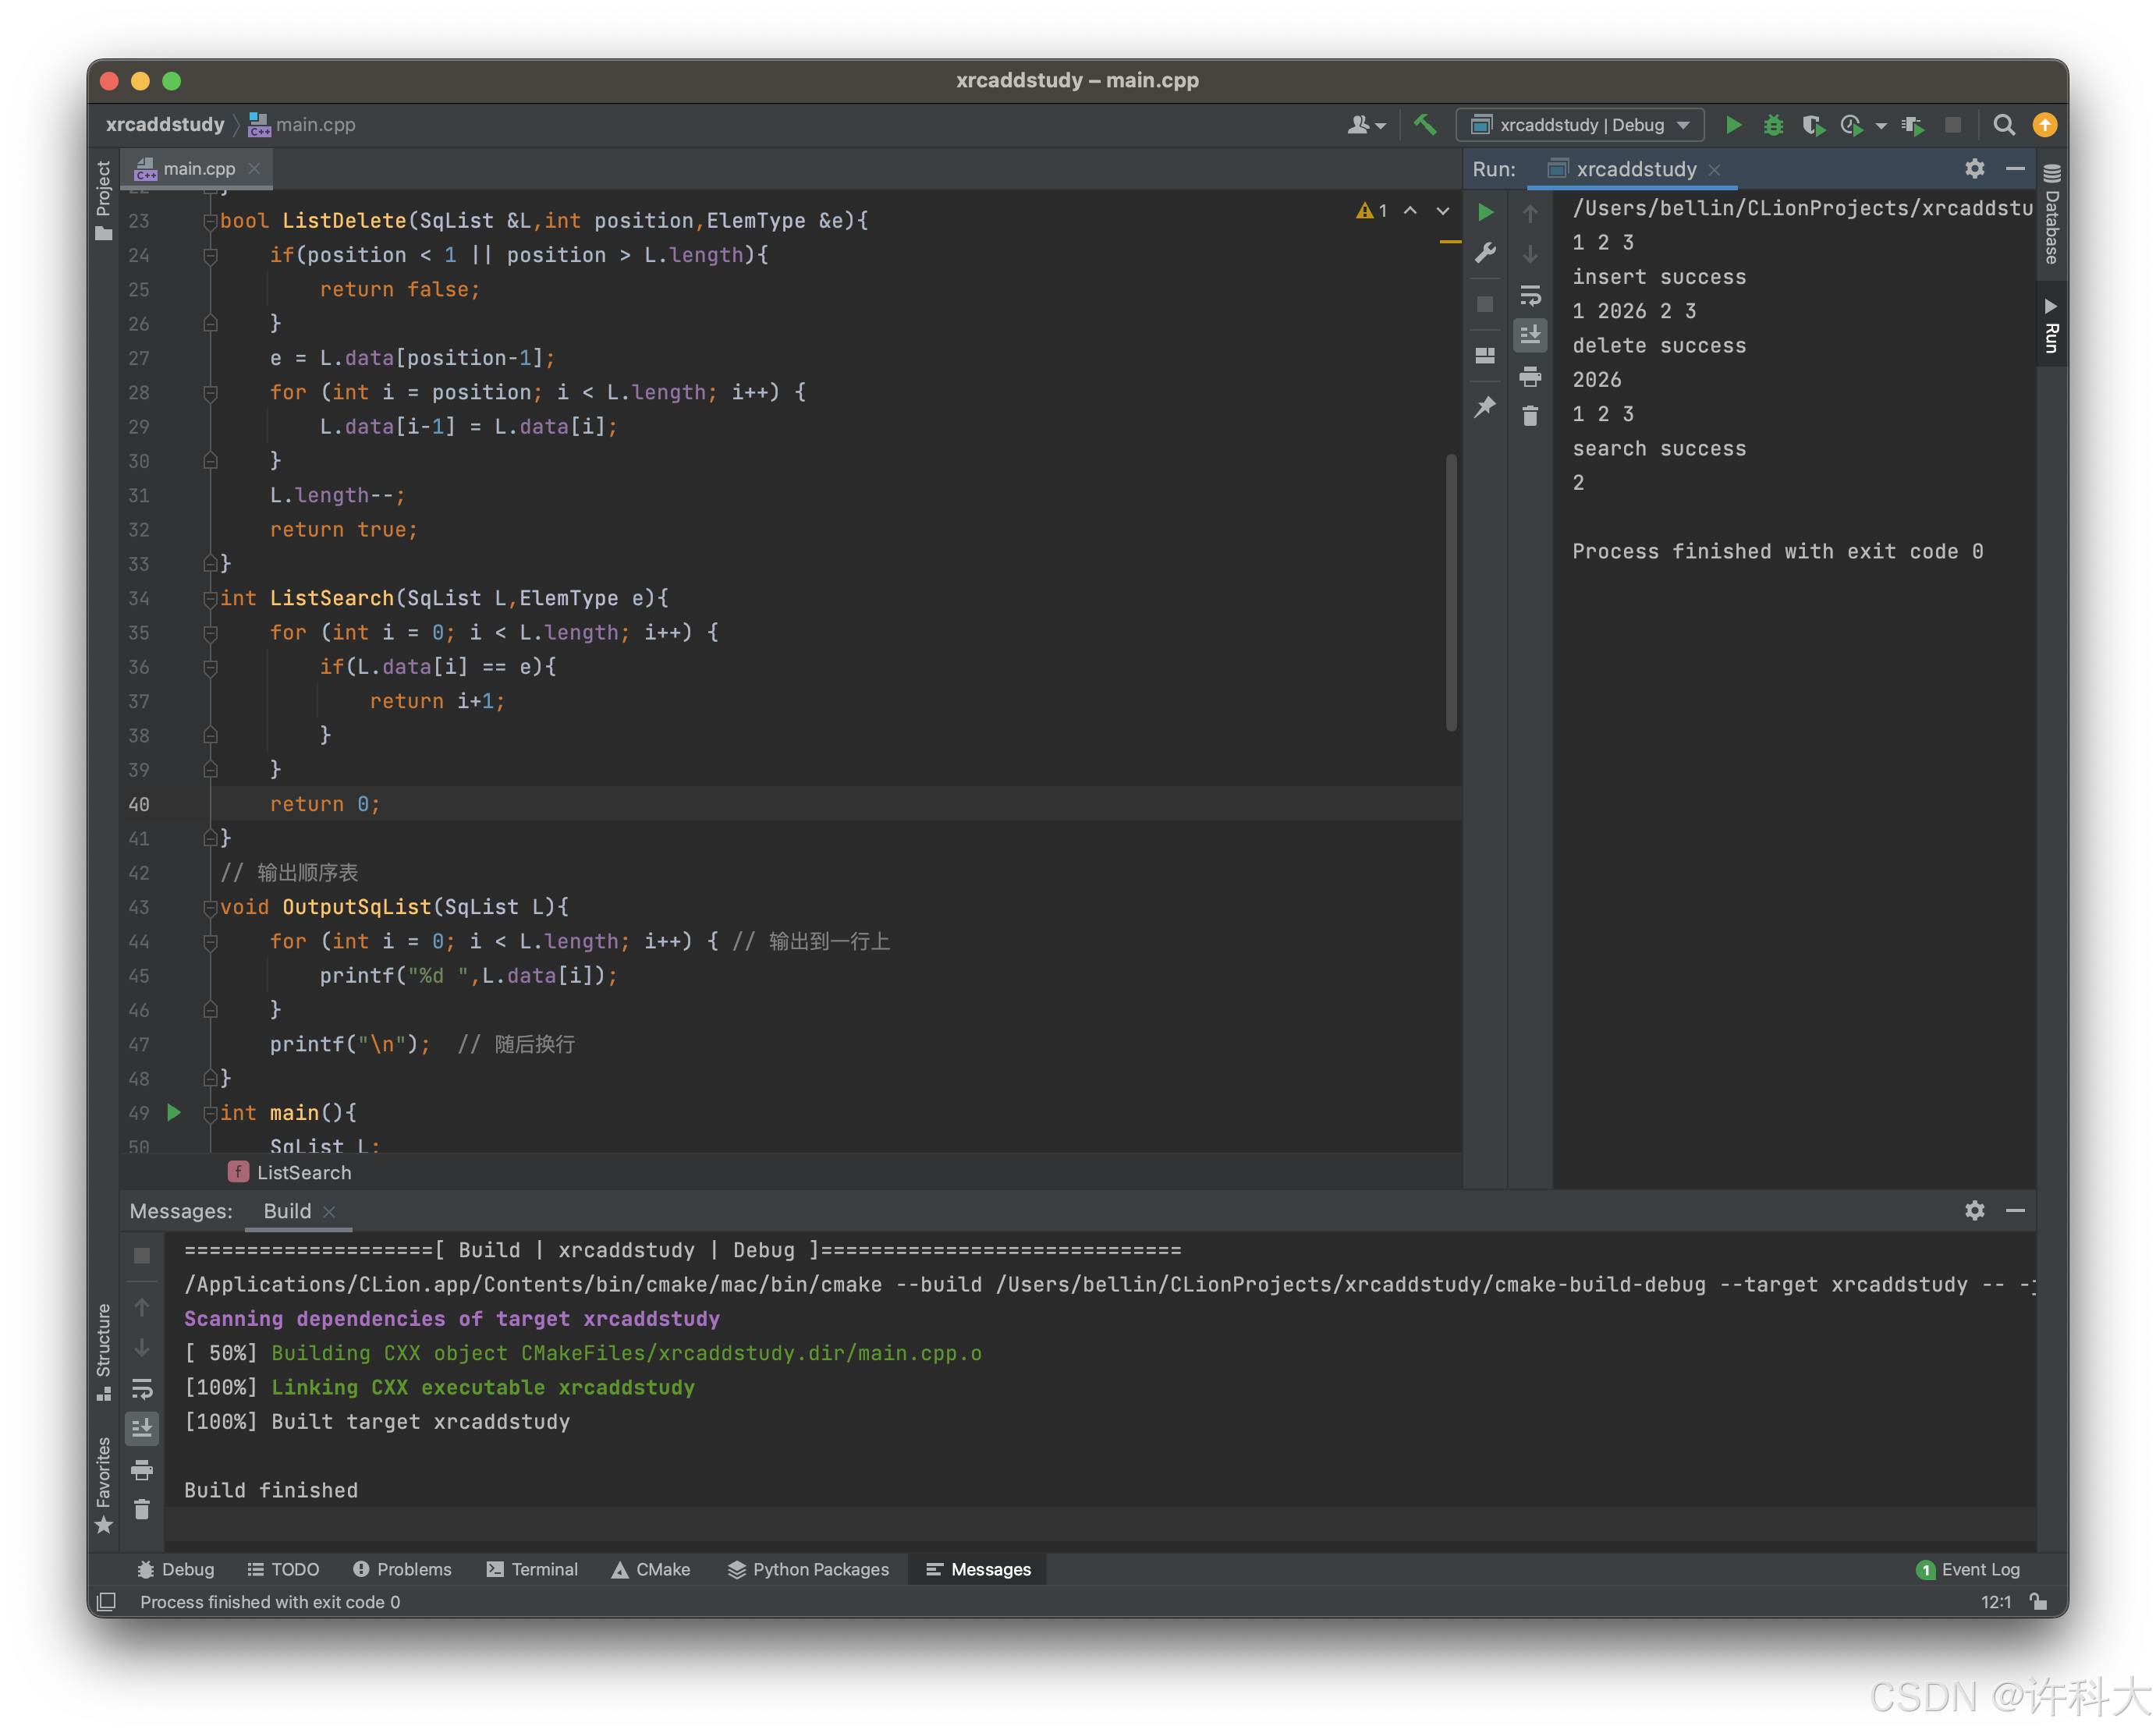Toggle scroll to end in Run console
2156x1733 pixels.
pyautogui.click(x=1530, y=335)
